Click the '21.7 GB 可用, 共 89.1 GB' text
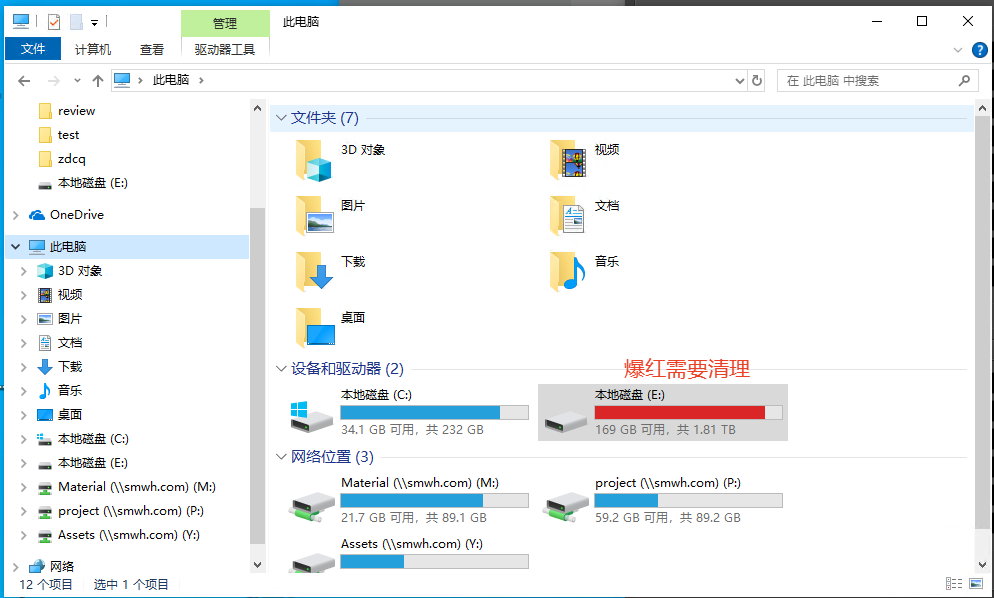The image size is (994, 598). (414, 517)
